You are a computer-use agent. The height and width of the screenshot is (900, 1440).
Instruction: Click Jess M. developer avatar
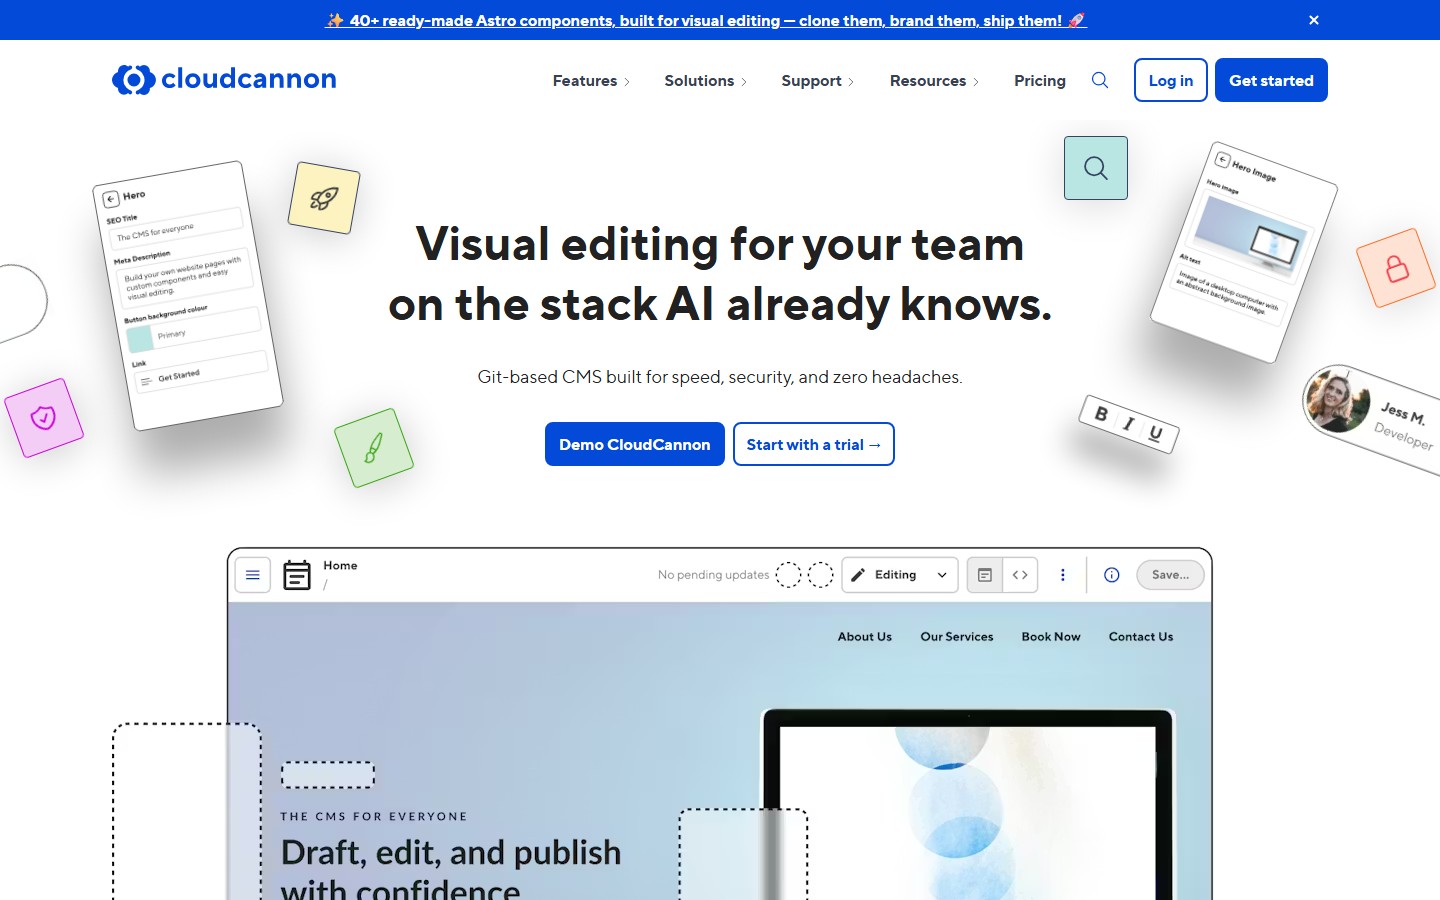[x=1336, y=400]
